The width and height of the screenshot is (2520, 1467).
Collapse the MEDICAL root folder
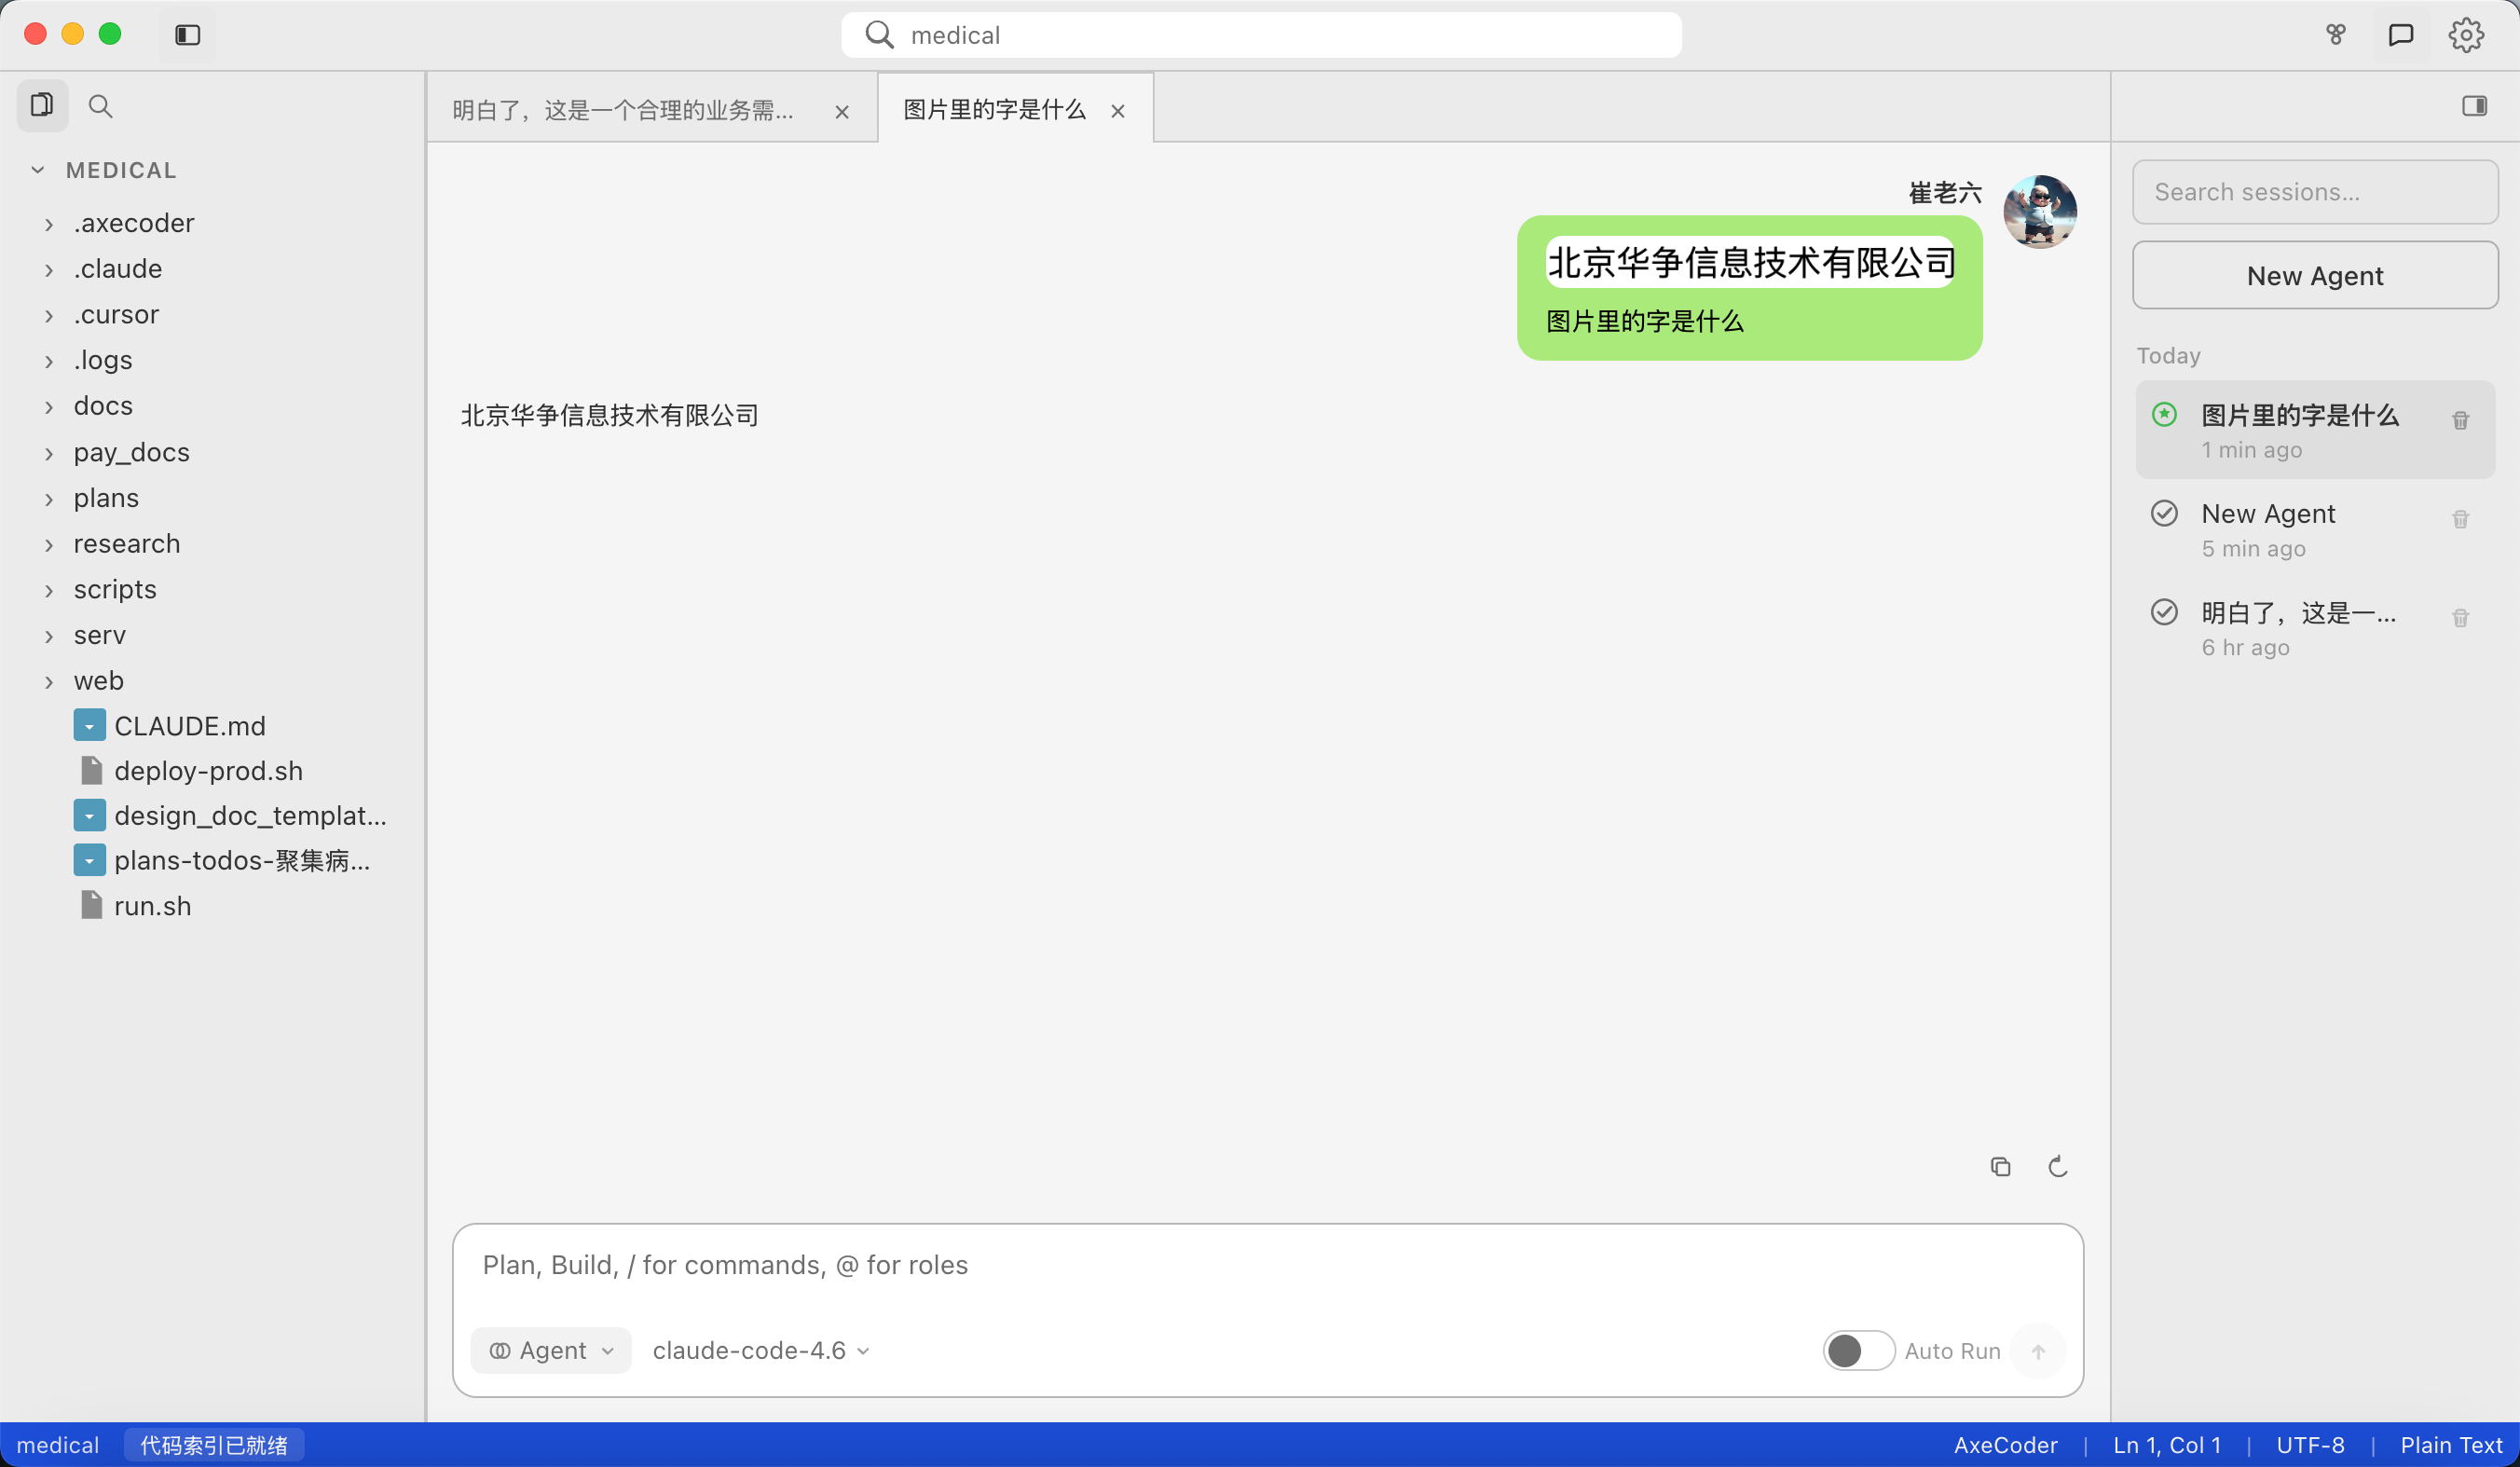38,170
